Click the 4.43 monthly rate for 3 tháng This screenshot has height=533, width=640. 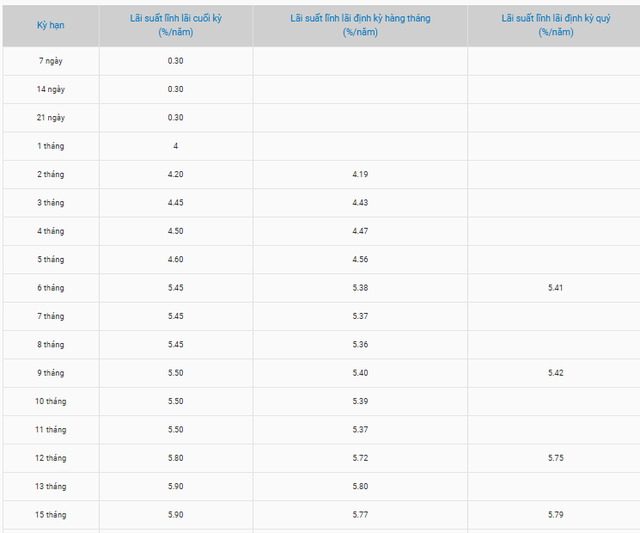[x=360, y=202]
